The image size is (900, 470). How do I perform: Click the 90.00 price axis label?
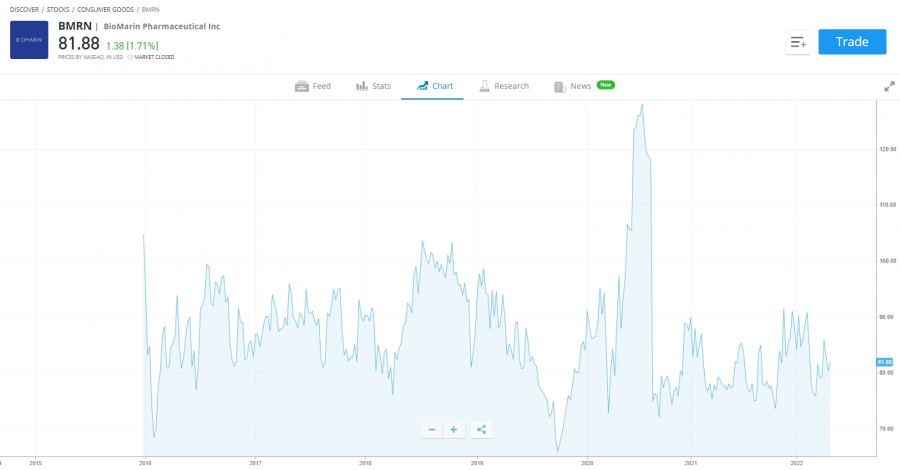coord(887,317)
